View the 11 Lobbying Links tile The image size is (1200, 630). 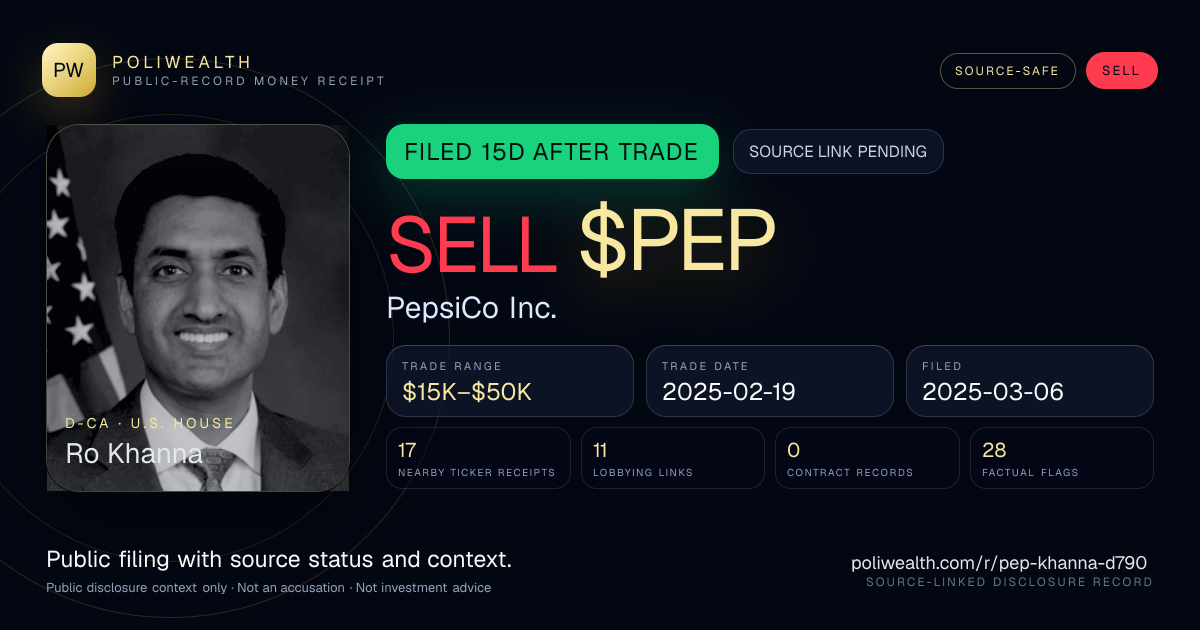click(673, 458)
